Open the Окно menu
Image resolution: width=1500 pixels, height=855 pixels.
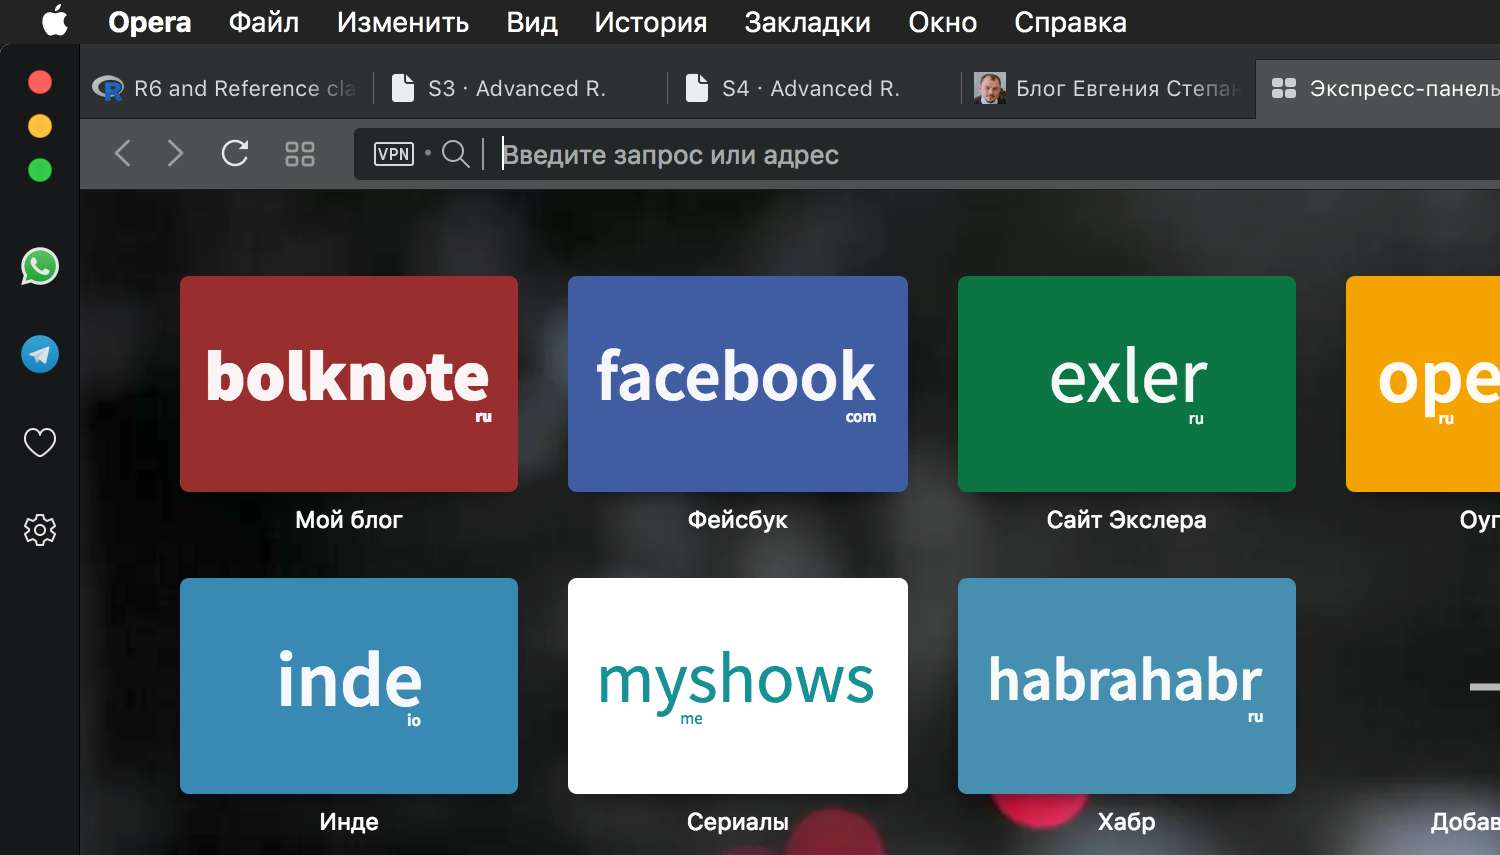[943, 22]
